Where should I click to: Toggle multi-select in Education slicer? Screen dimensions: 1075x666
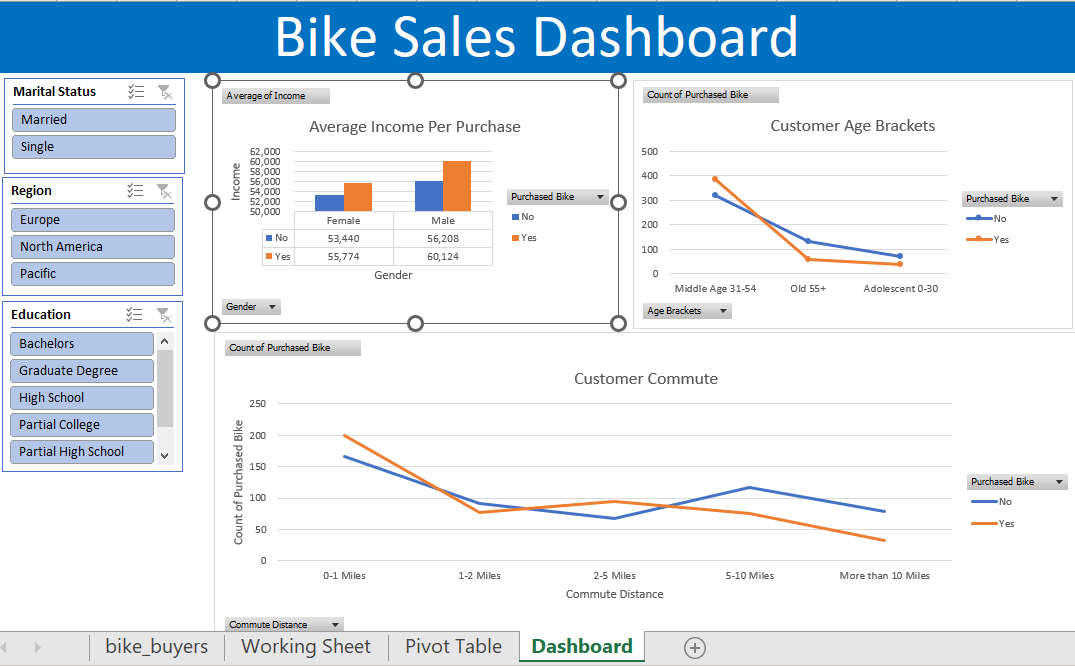135,315
